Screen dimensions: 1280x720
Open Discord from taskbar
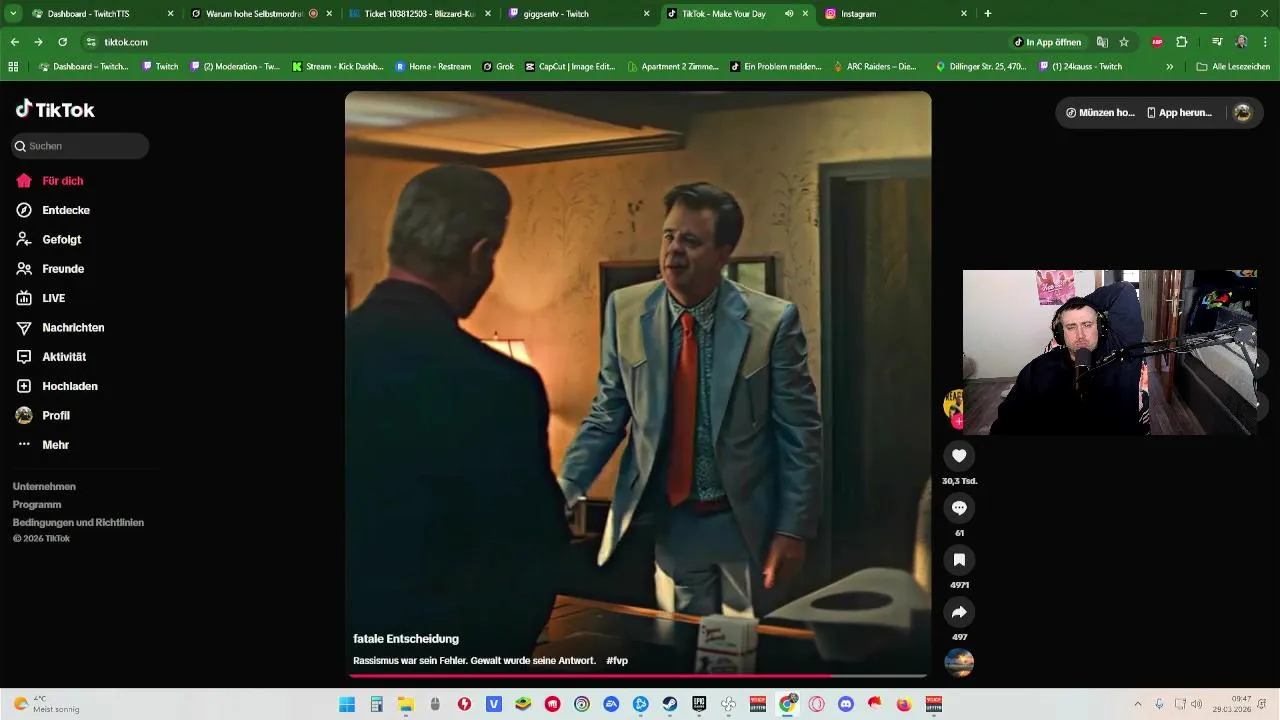coord(846,704)
